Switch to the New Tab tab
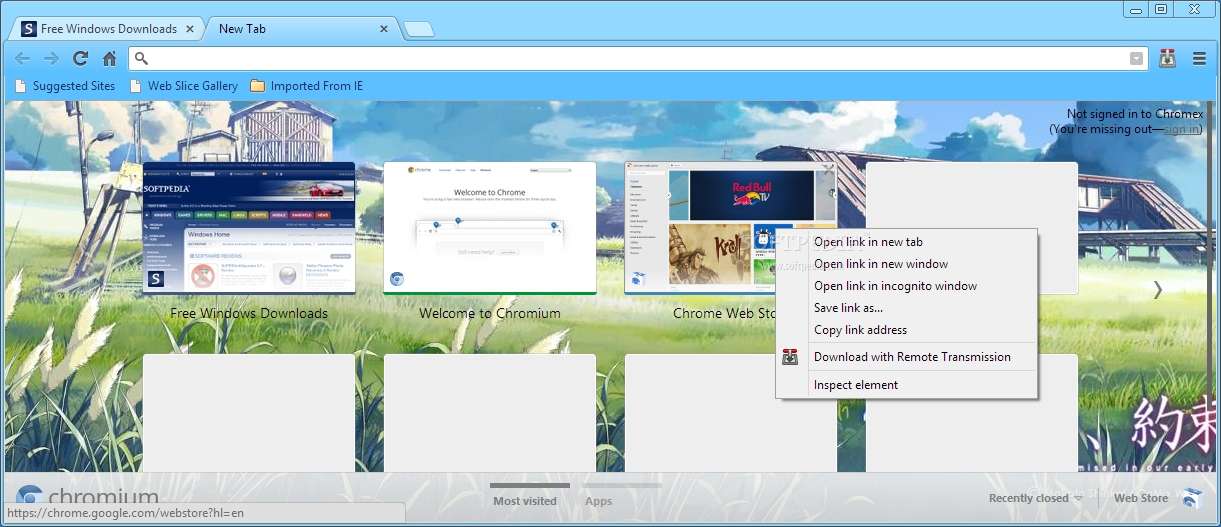This screenshot has width=1221, height=527. (300, 29)
